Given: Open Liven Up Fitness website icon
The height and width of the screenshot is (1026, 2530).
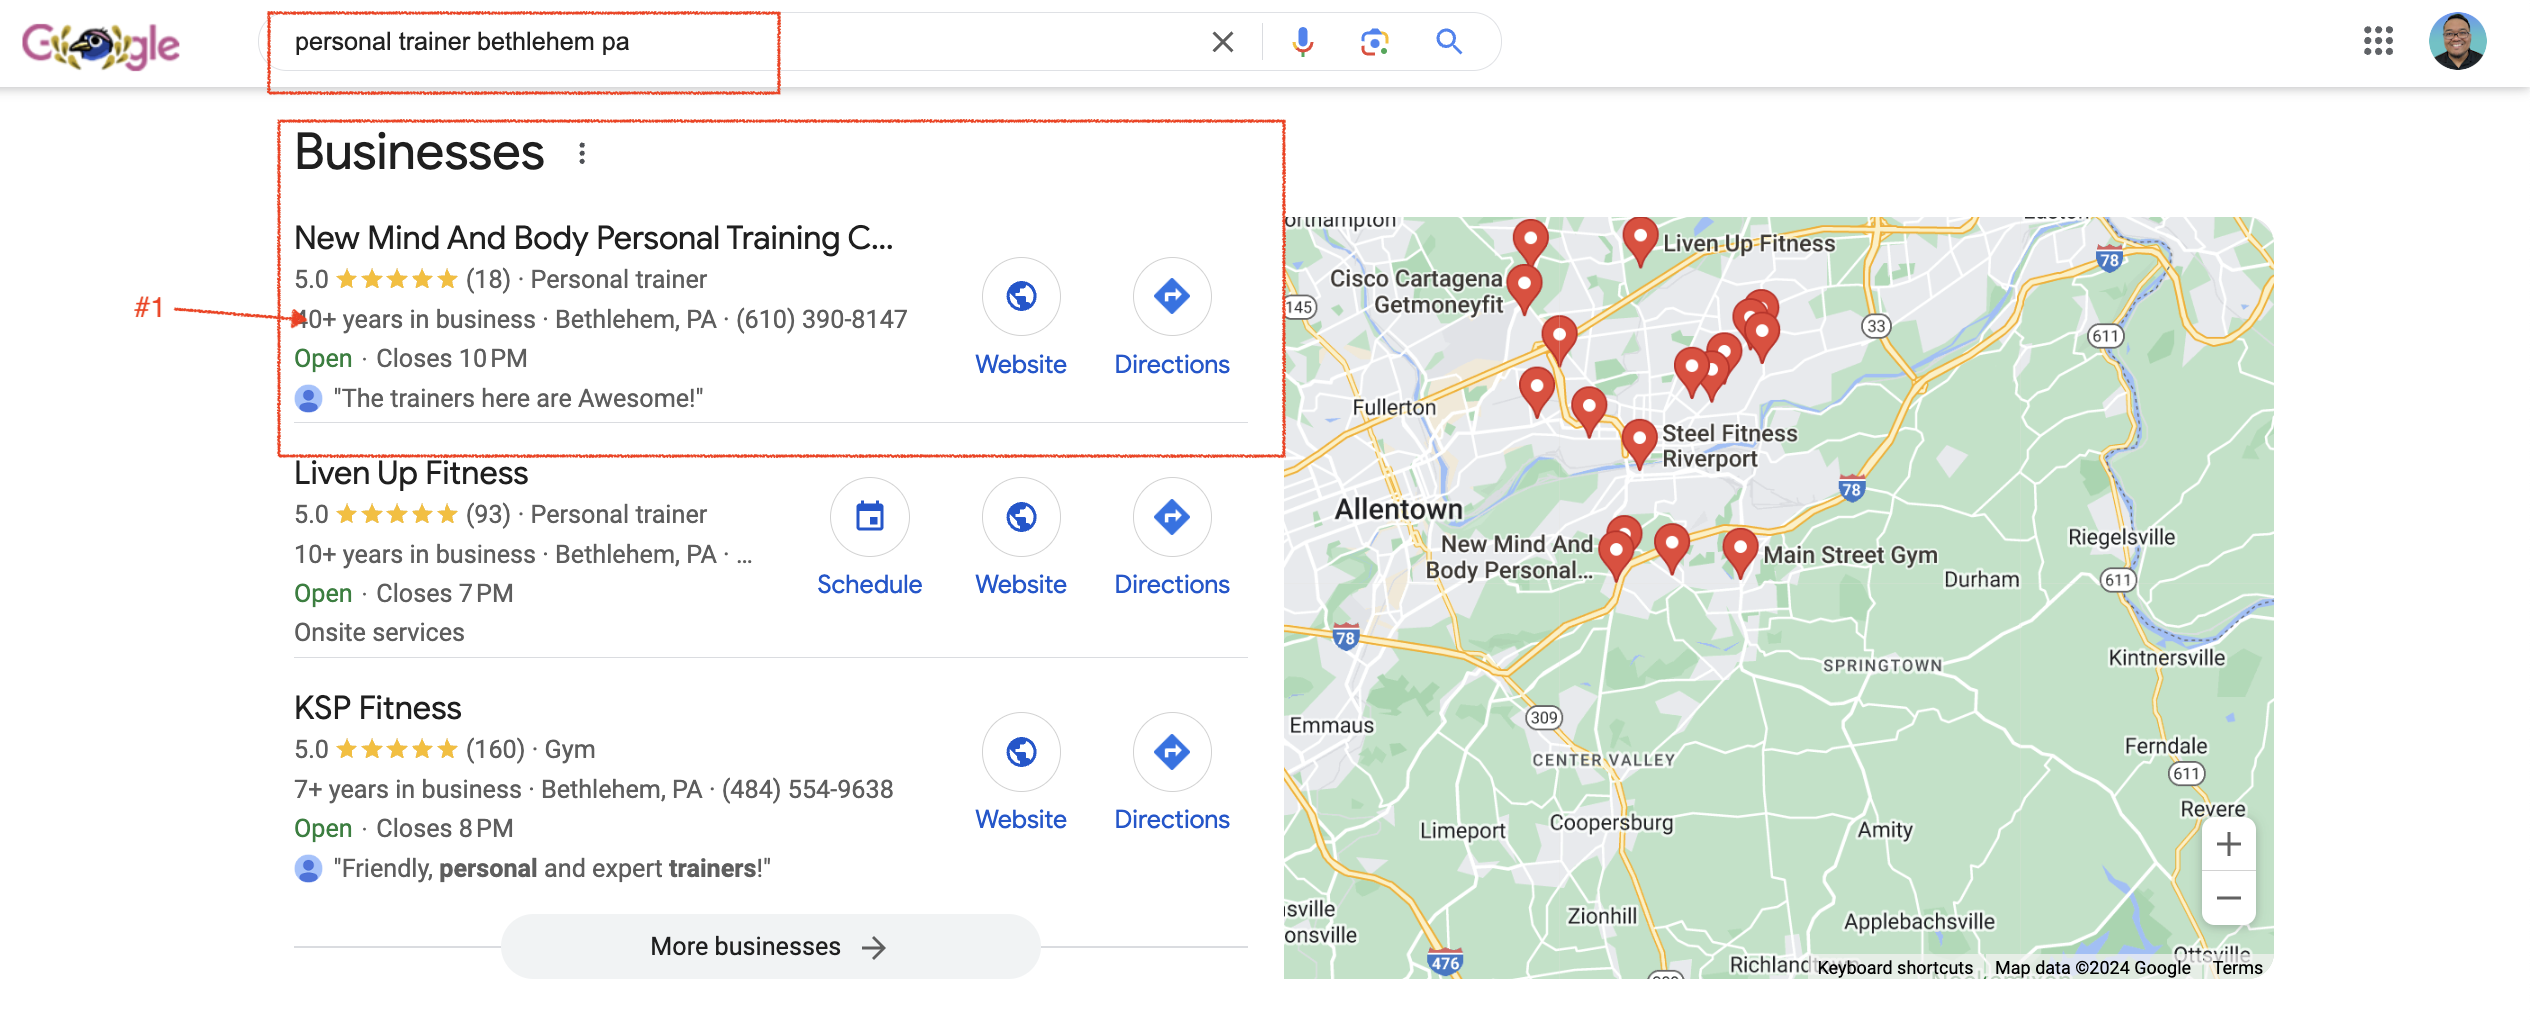Looking at the screenshot, I should coord(1021,517).
